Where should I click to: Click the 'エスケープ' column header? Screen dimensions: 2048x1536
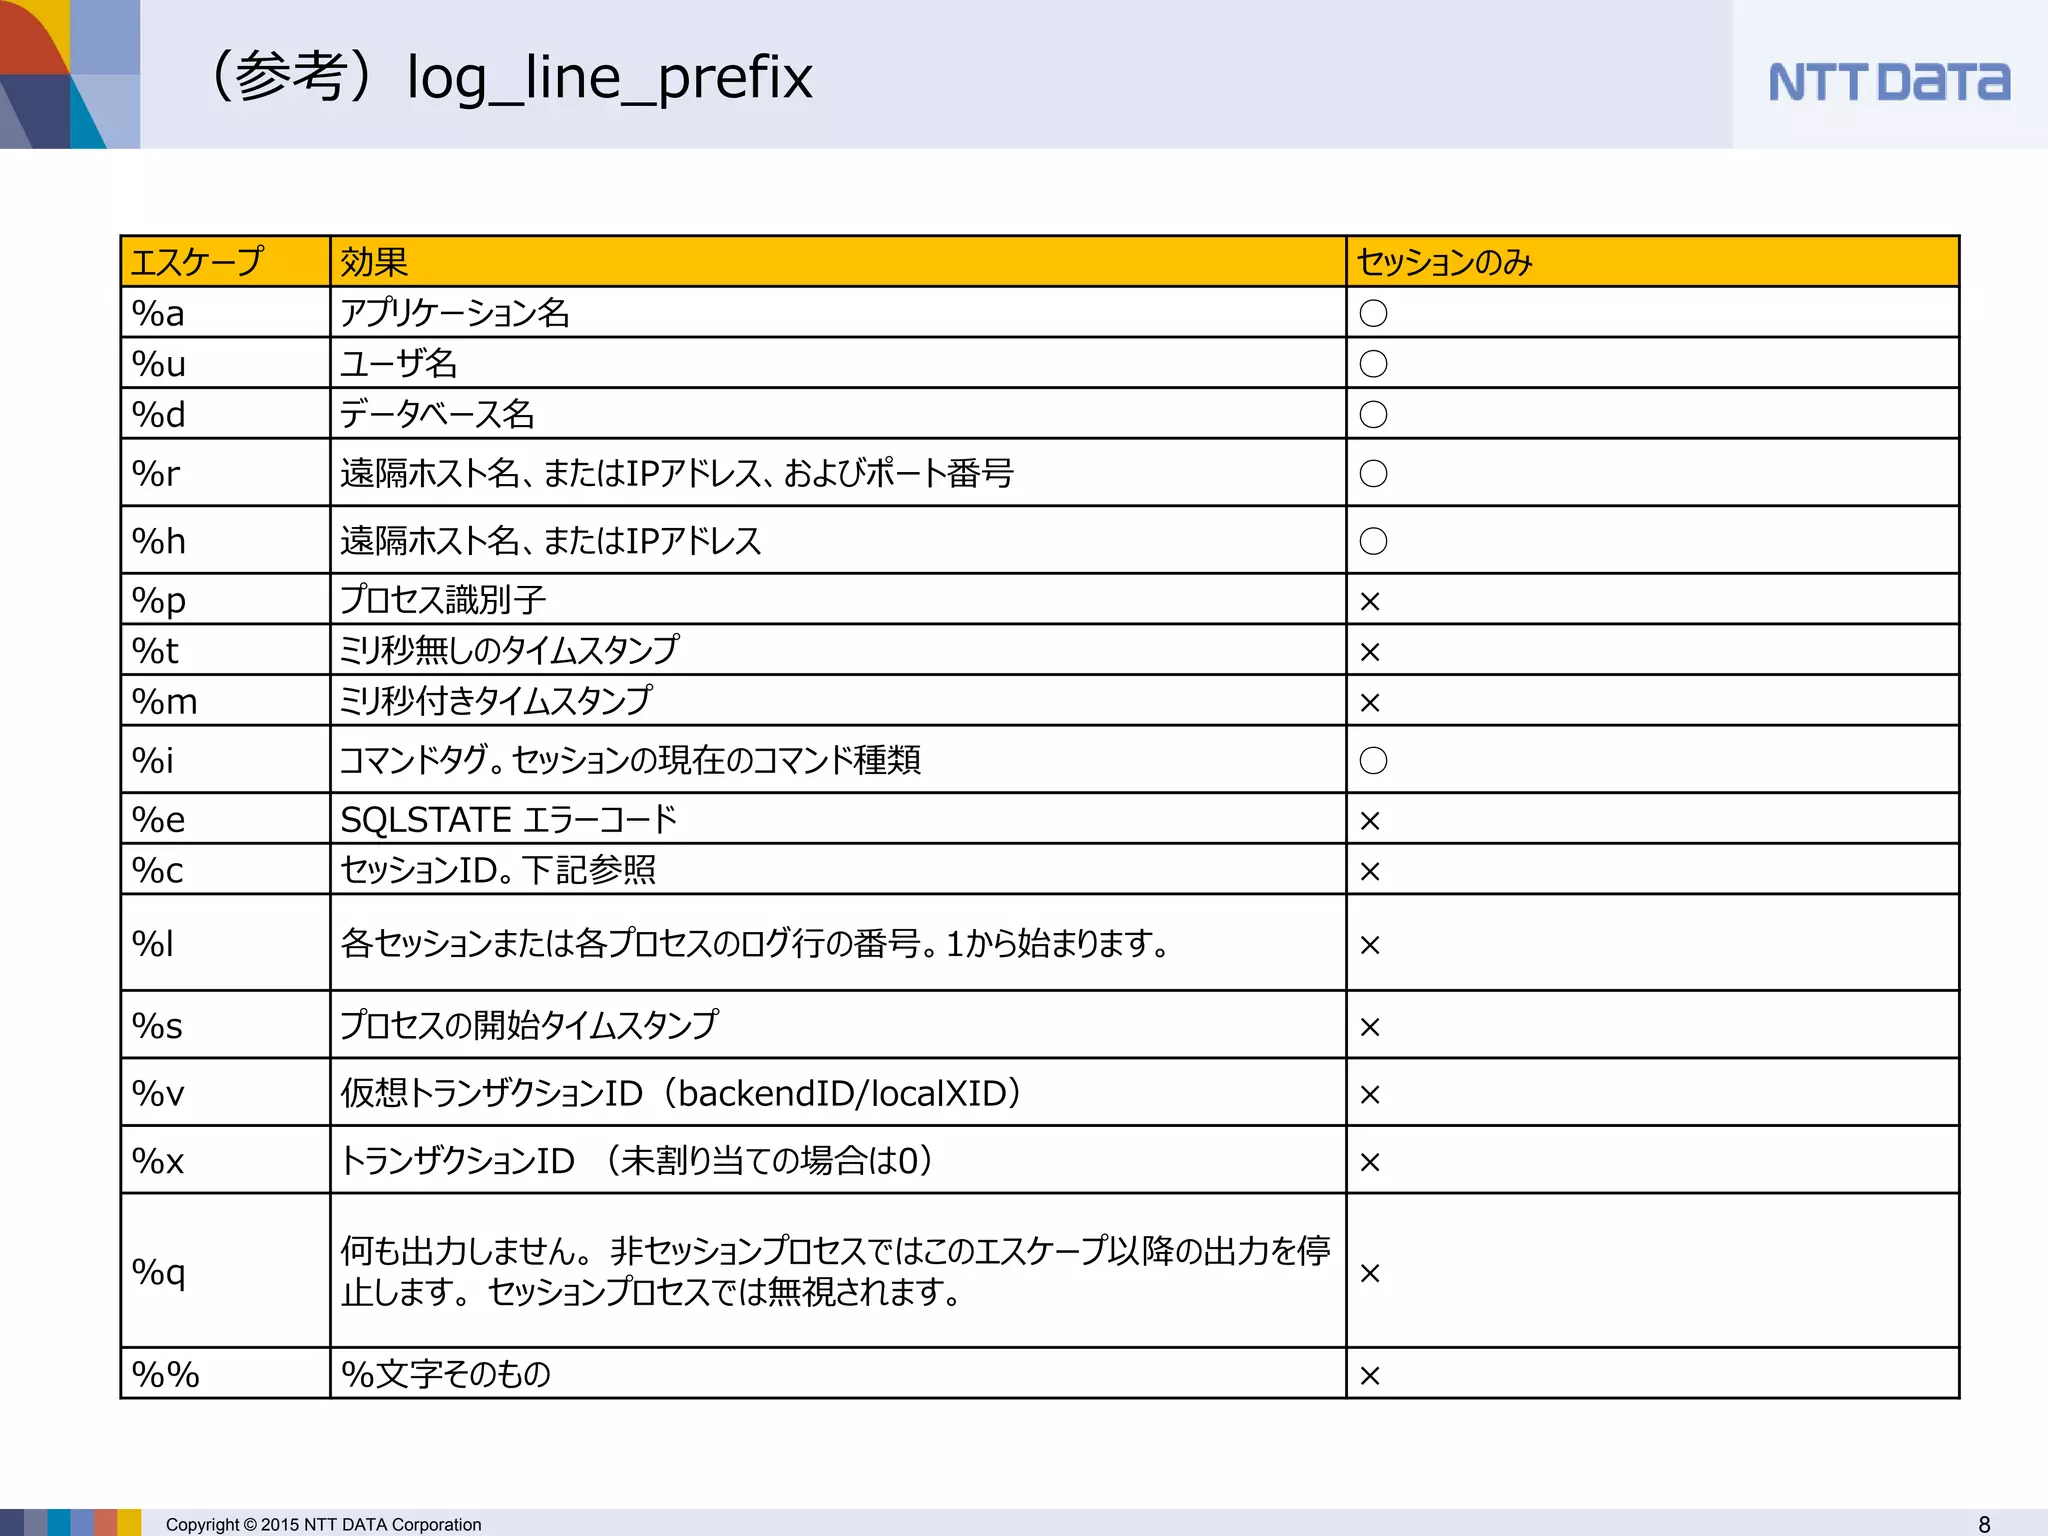point(225,262)
